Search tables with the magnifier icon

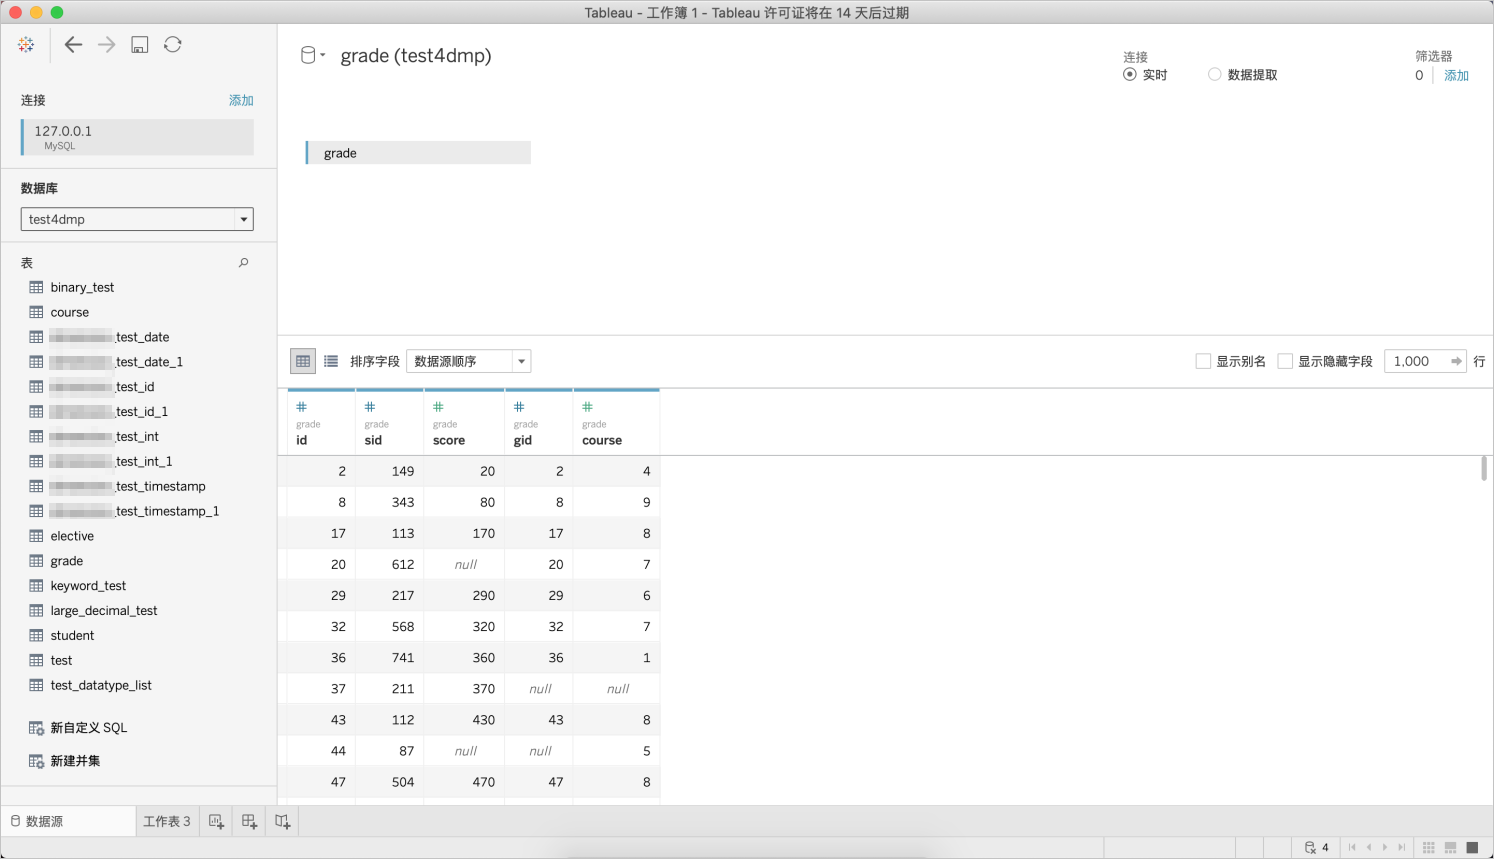[243, 263]
